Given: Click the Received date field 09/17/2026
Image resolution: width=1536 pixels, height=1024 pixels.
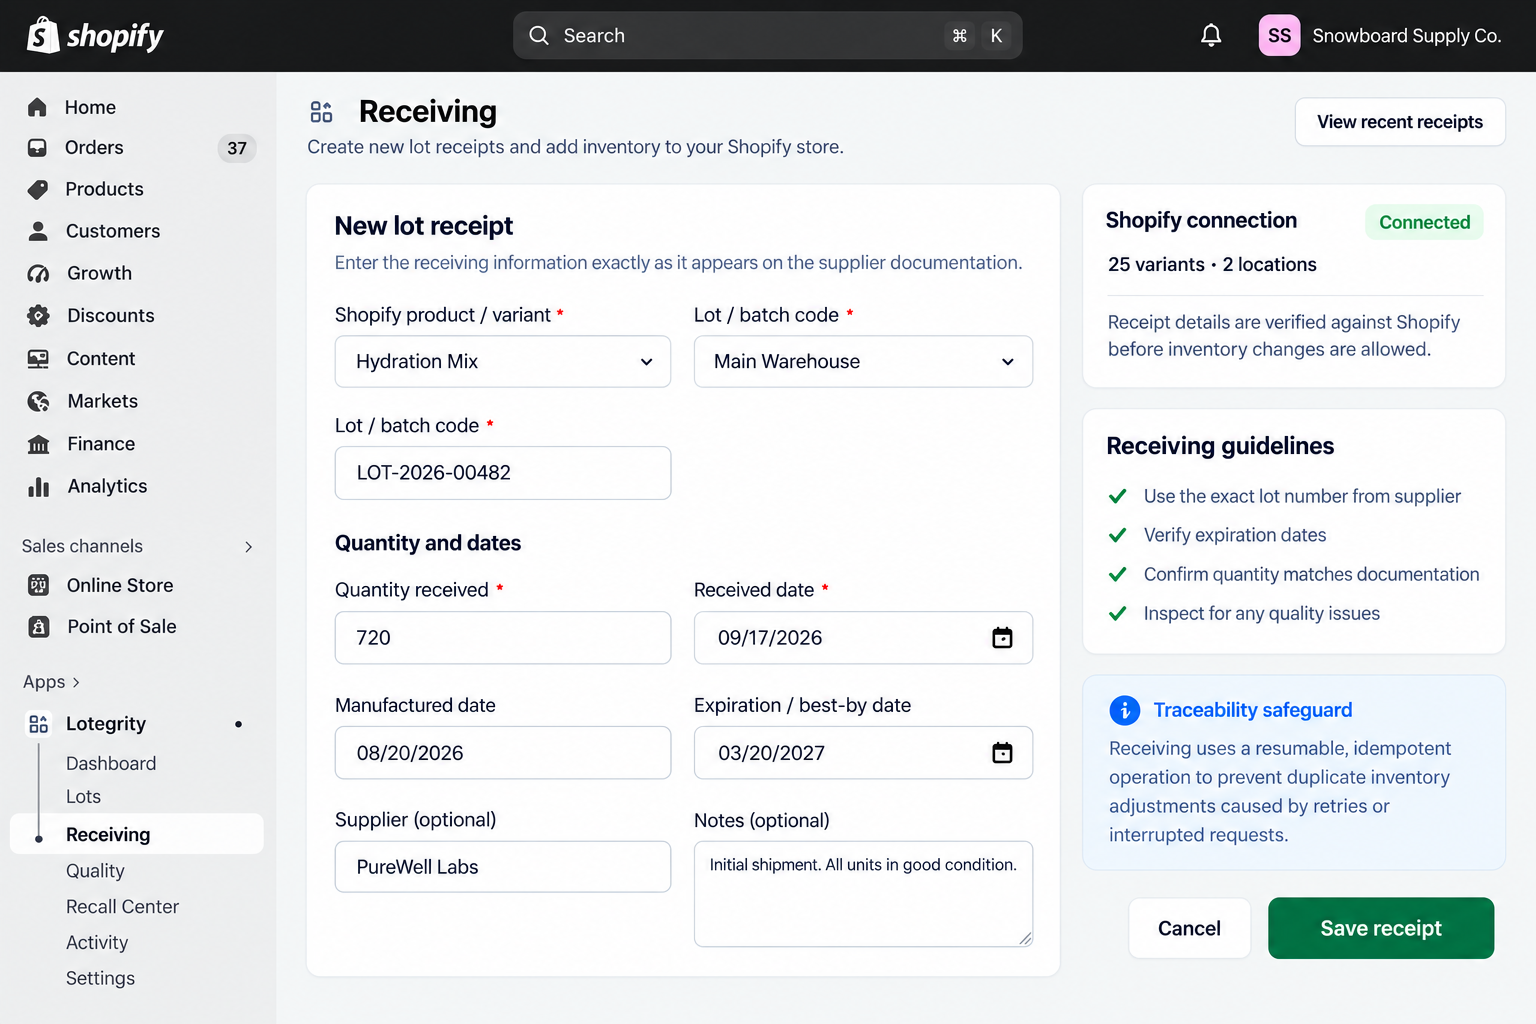Looking at the screenshot, I should 863,638.
